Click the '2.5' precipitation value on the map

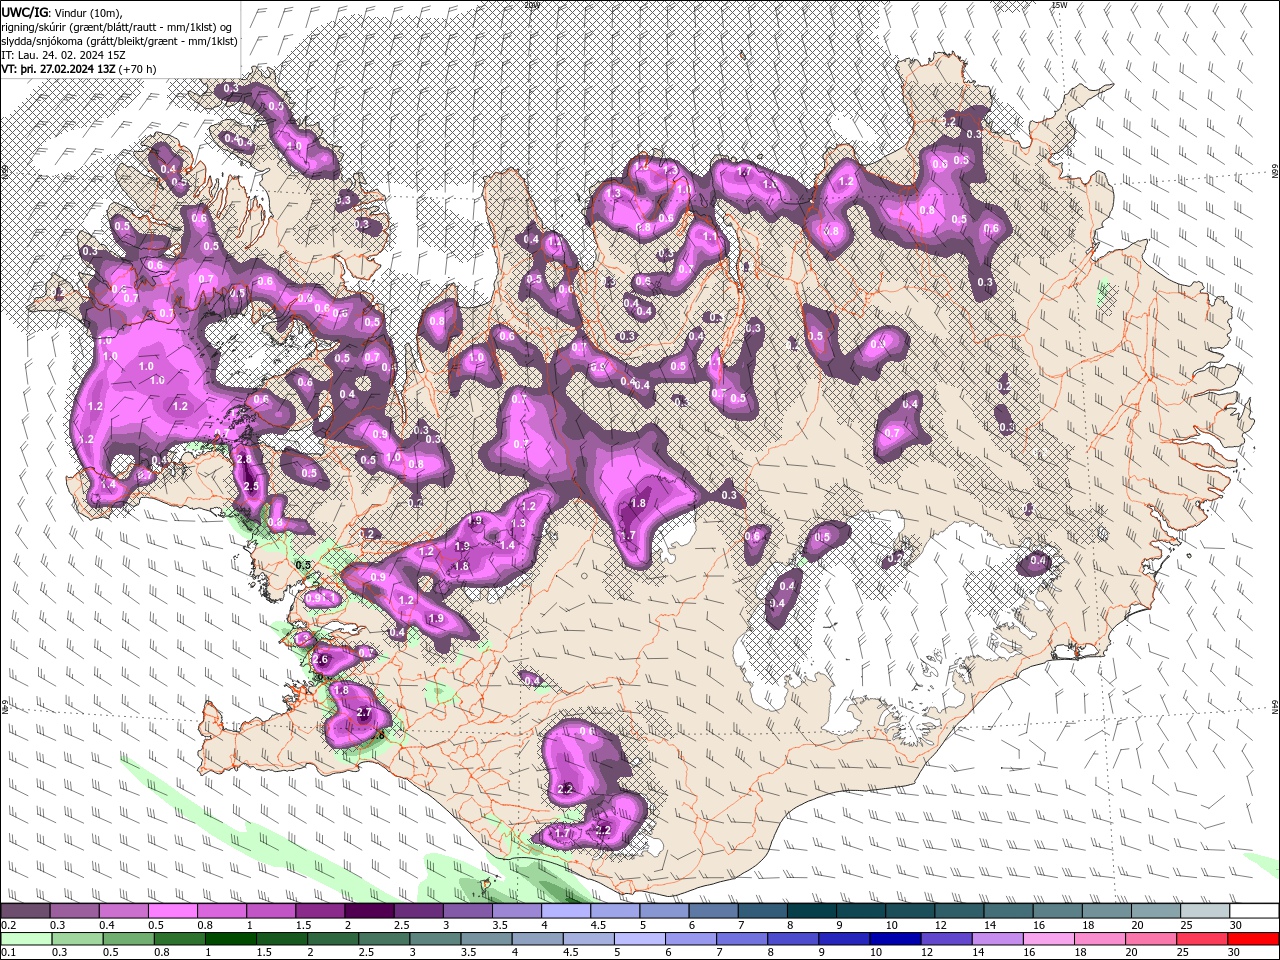point(251,486)
